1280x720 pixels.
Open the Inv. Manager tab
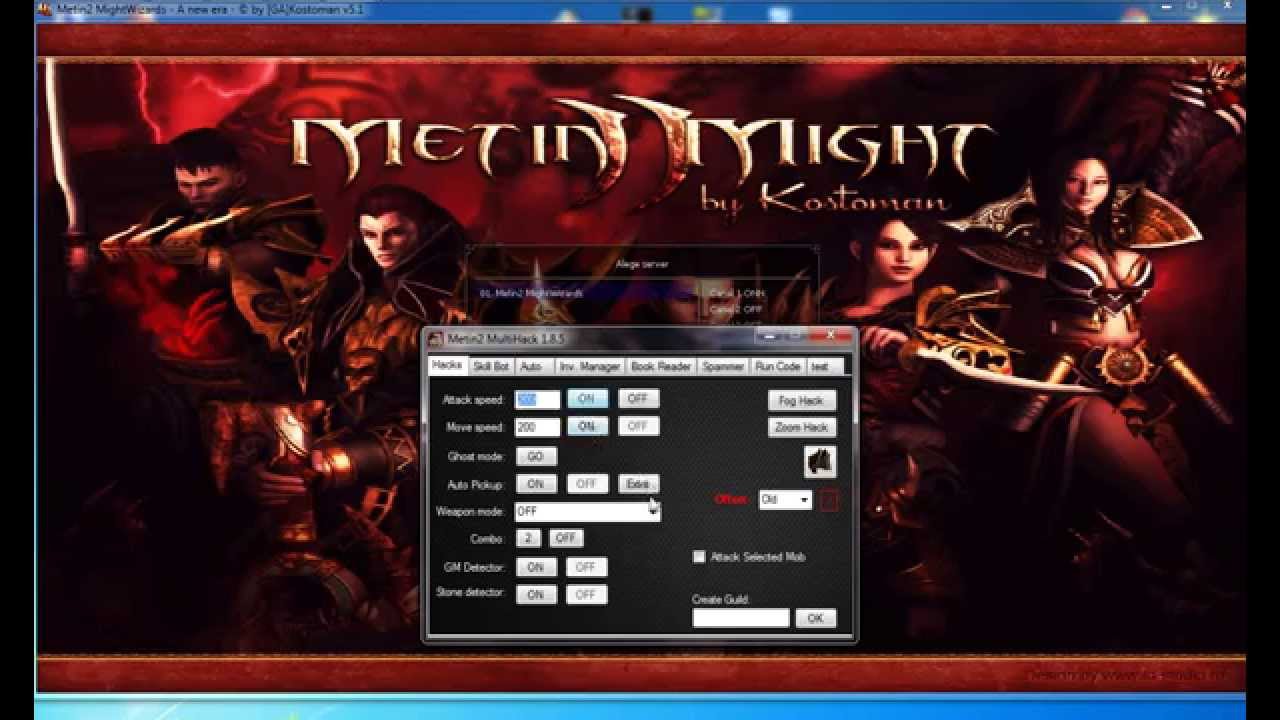coord(590,367)
